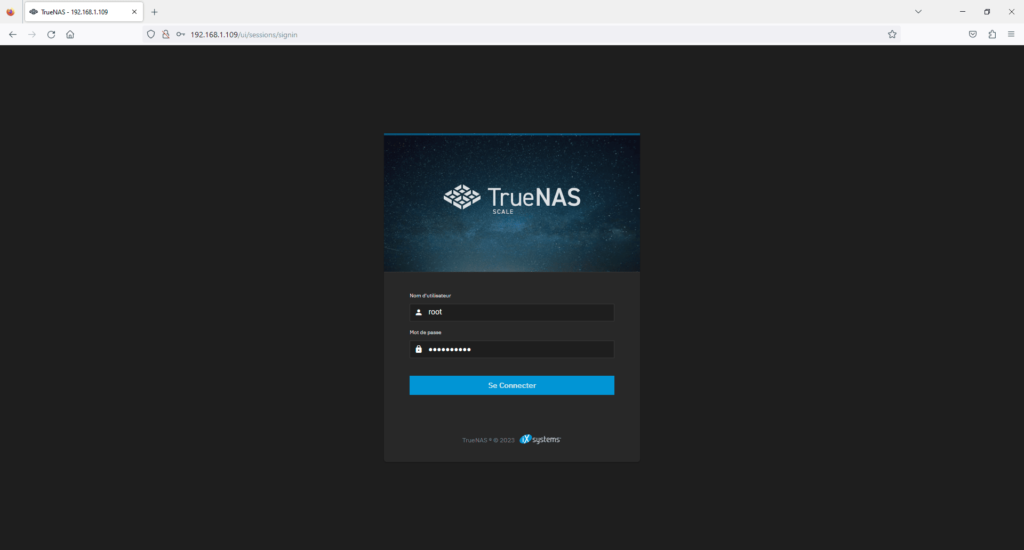Focus the Mot de passe field
Screen dimensions: 1024x550
click(x=511, y=349)
